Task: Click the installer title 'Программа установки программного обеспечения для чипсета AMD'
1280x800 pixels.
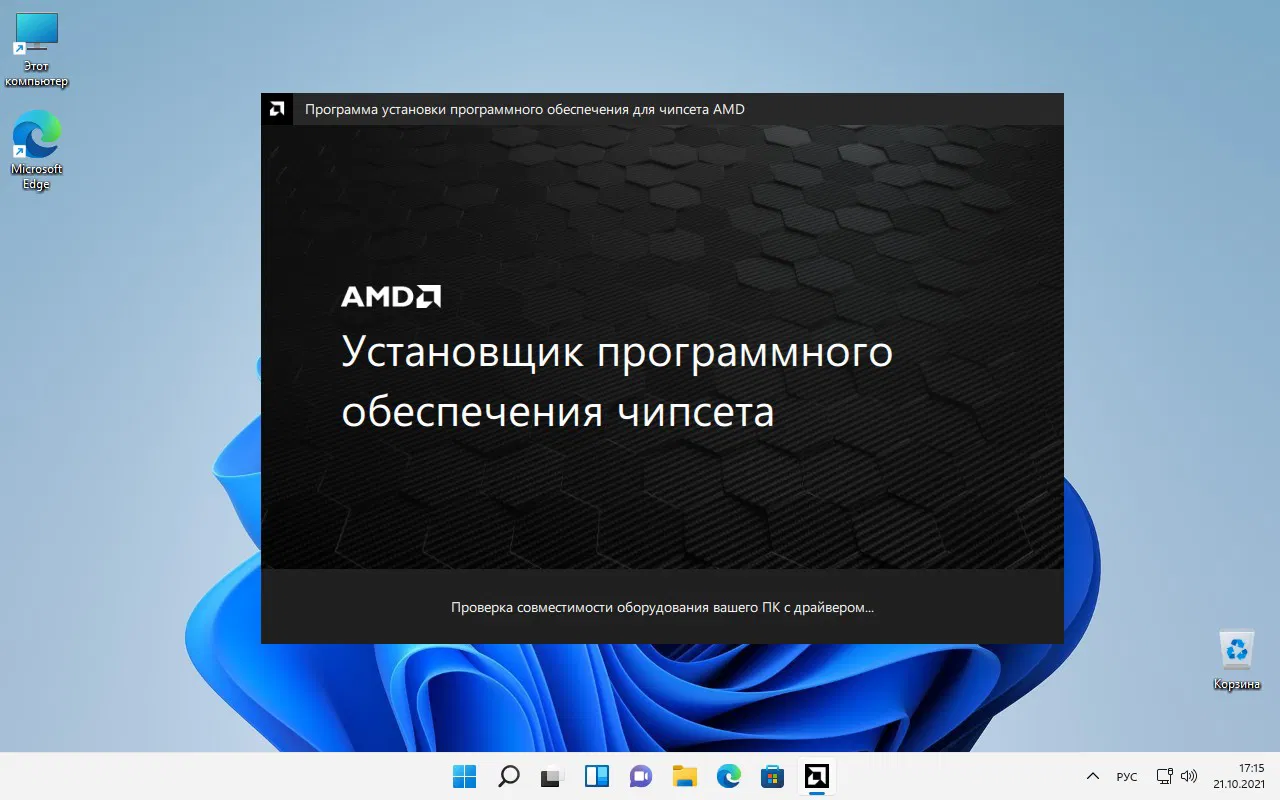Action: (524, 109)
